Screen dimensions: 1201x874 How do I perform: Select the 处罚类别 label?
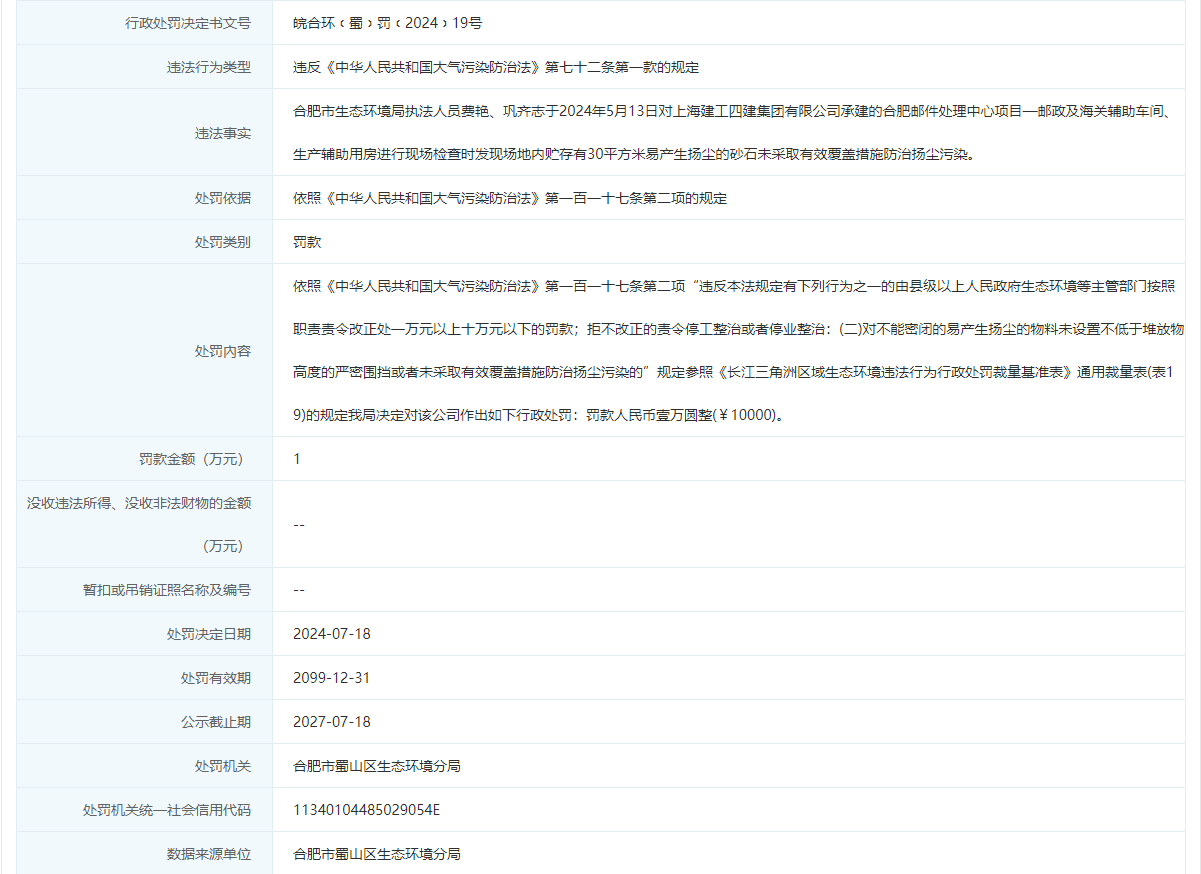[223, 242]
